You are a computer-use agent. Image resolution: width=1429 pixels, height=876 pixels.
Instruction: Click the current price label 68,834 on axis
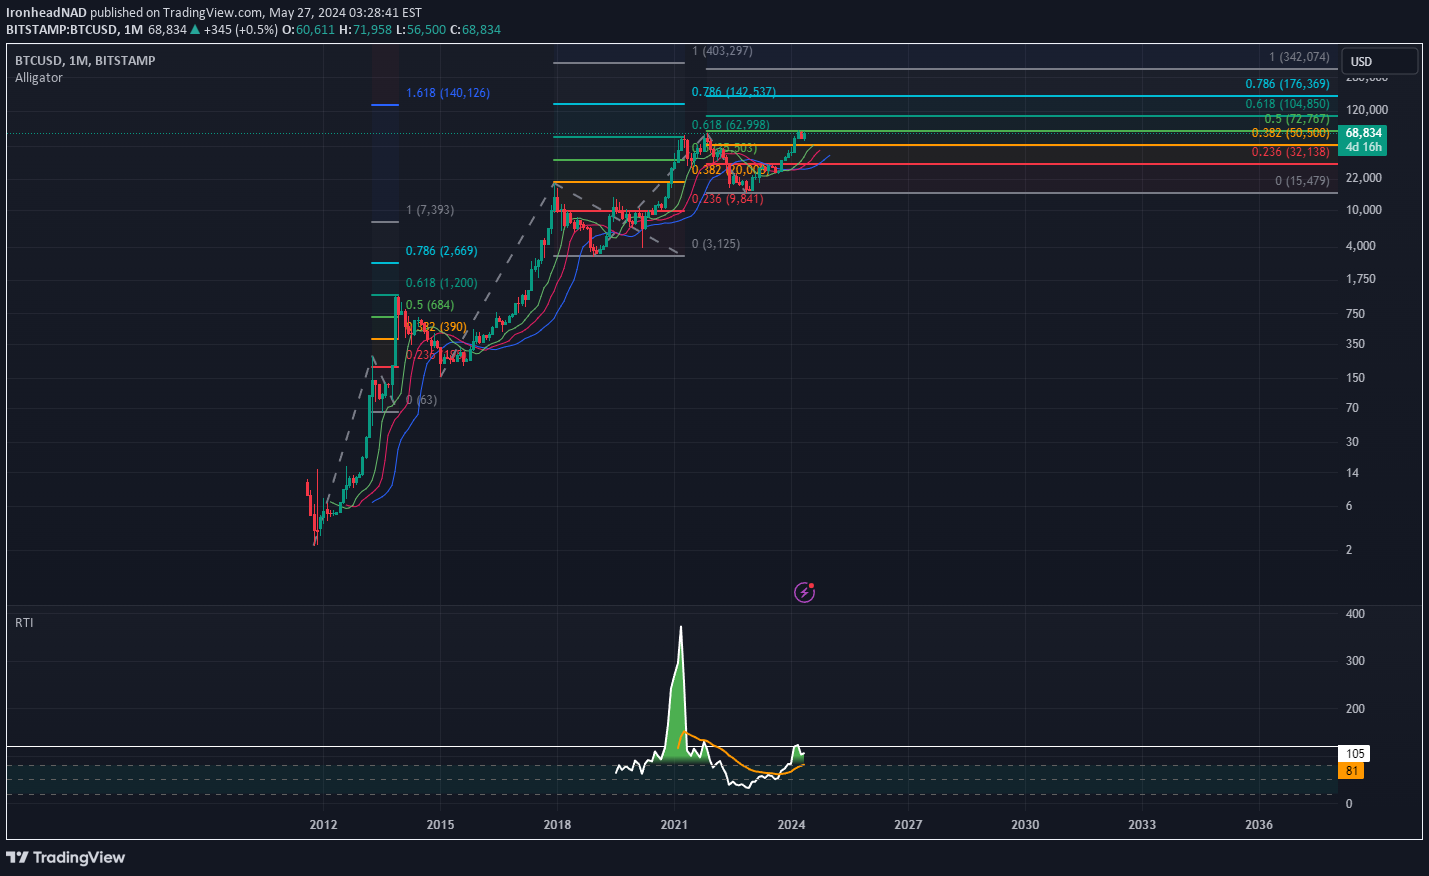pos(1363,132)
